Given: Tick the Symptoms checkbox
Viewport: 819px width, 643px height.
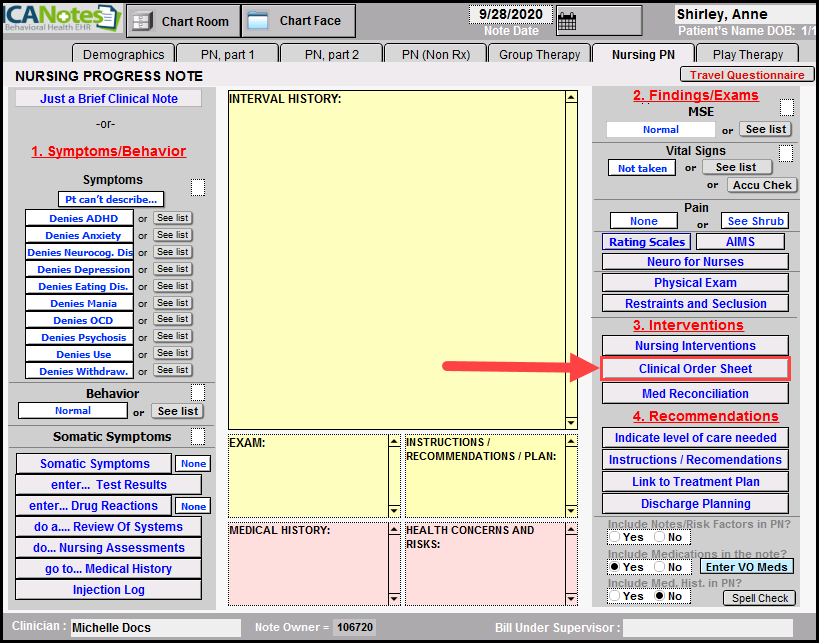Looking at the screenshot, I should tap(198, 187).
